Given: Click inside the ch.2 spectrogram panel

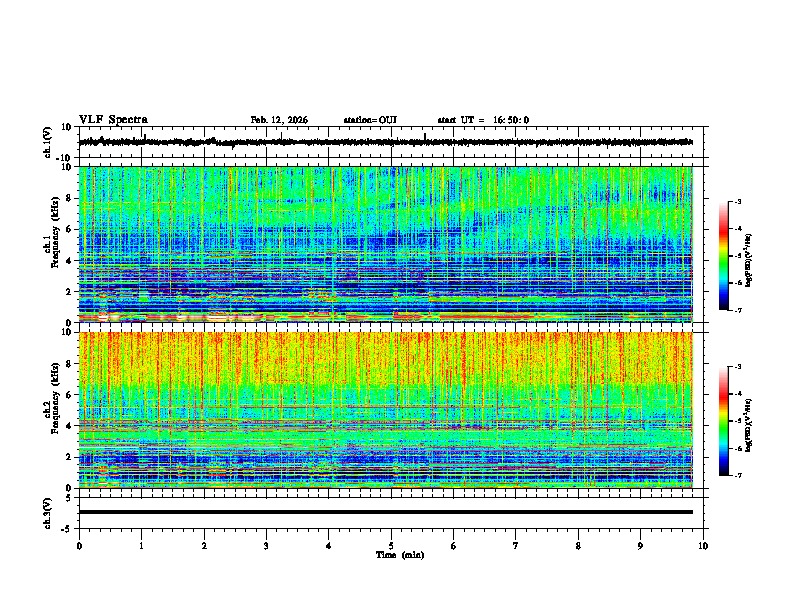Looking at the screenshot, I should click(386, 410).
